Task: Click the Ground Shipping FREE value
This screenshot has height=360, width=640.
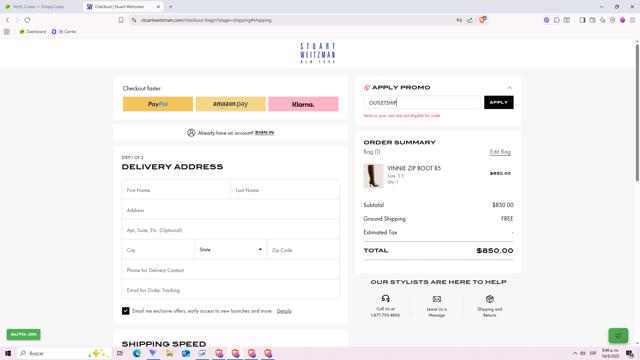Action: tap(507, 219)
